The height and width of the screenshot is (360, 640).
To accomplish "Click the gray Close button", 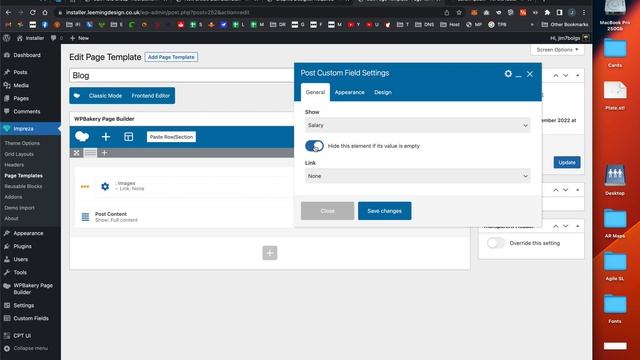I will pos(327,211).
